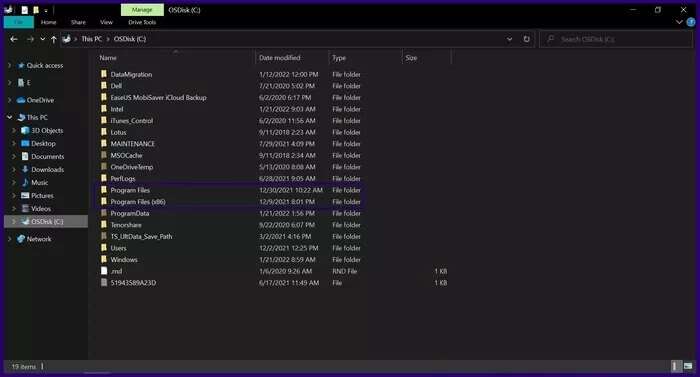Screen dimensions: 700x377
Task: Open the recent locations dropdown arrow
Action: [x=42, y=39]
